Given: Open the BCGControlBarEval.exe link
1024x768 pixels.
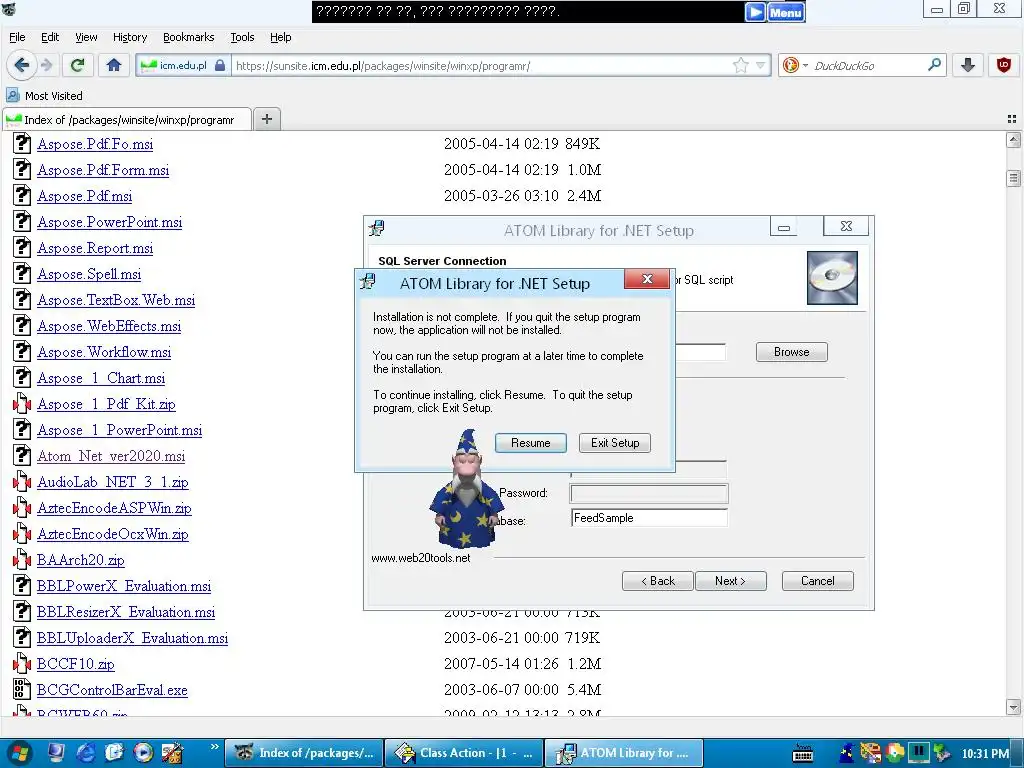Looking at the screenshot, I should coord(112,690).
